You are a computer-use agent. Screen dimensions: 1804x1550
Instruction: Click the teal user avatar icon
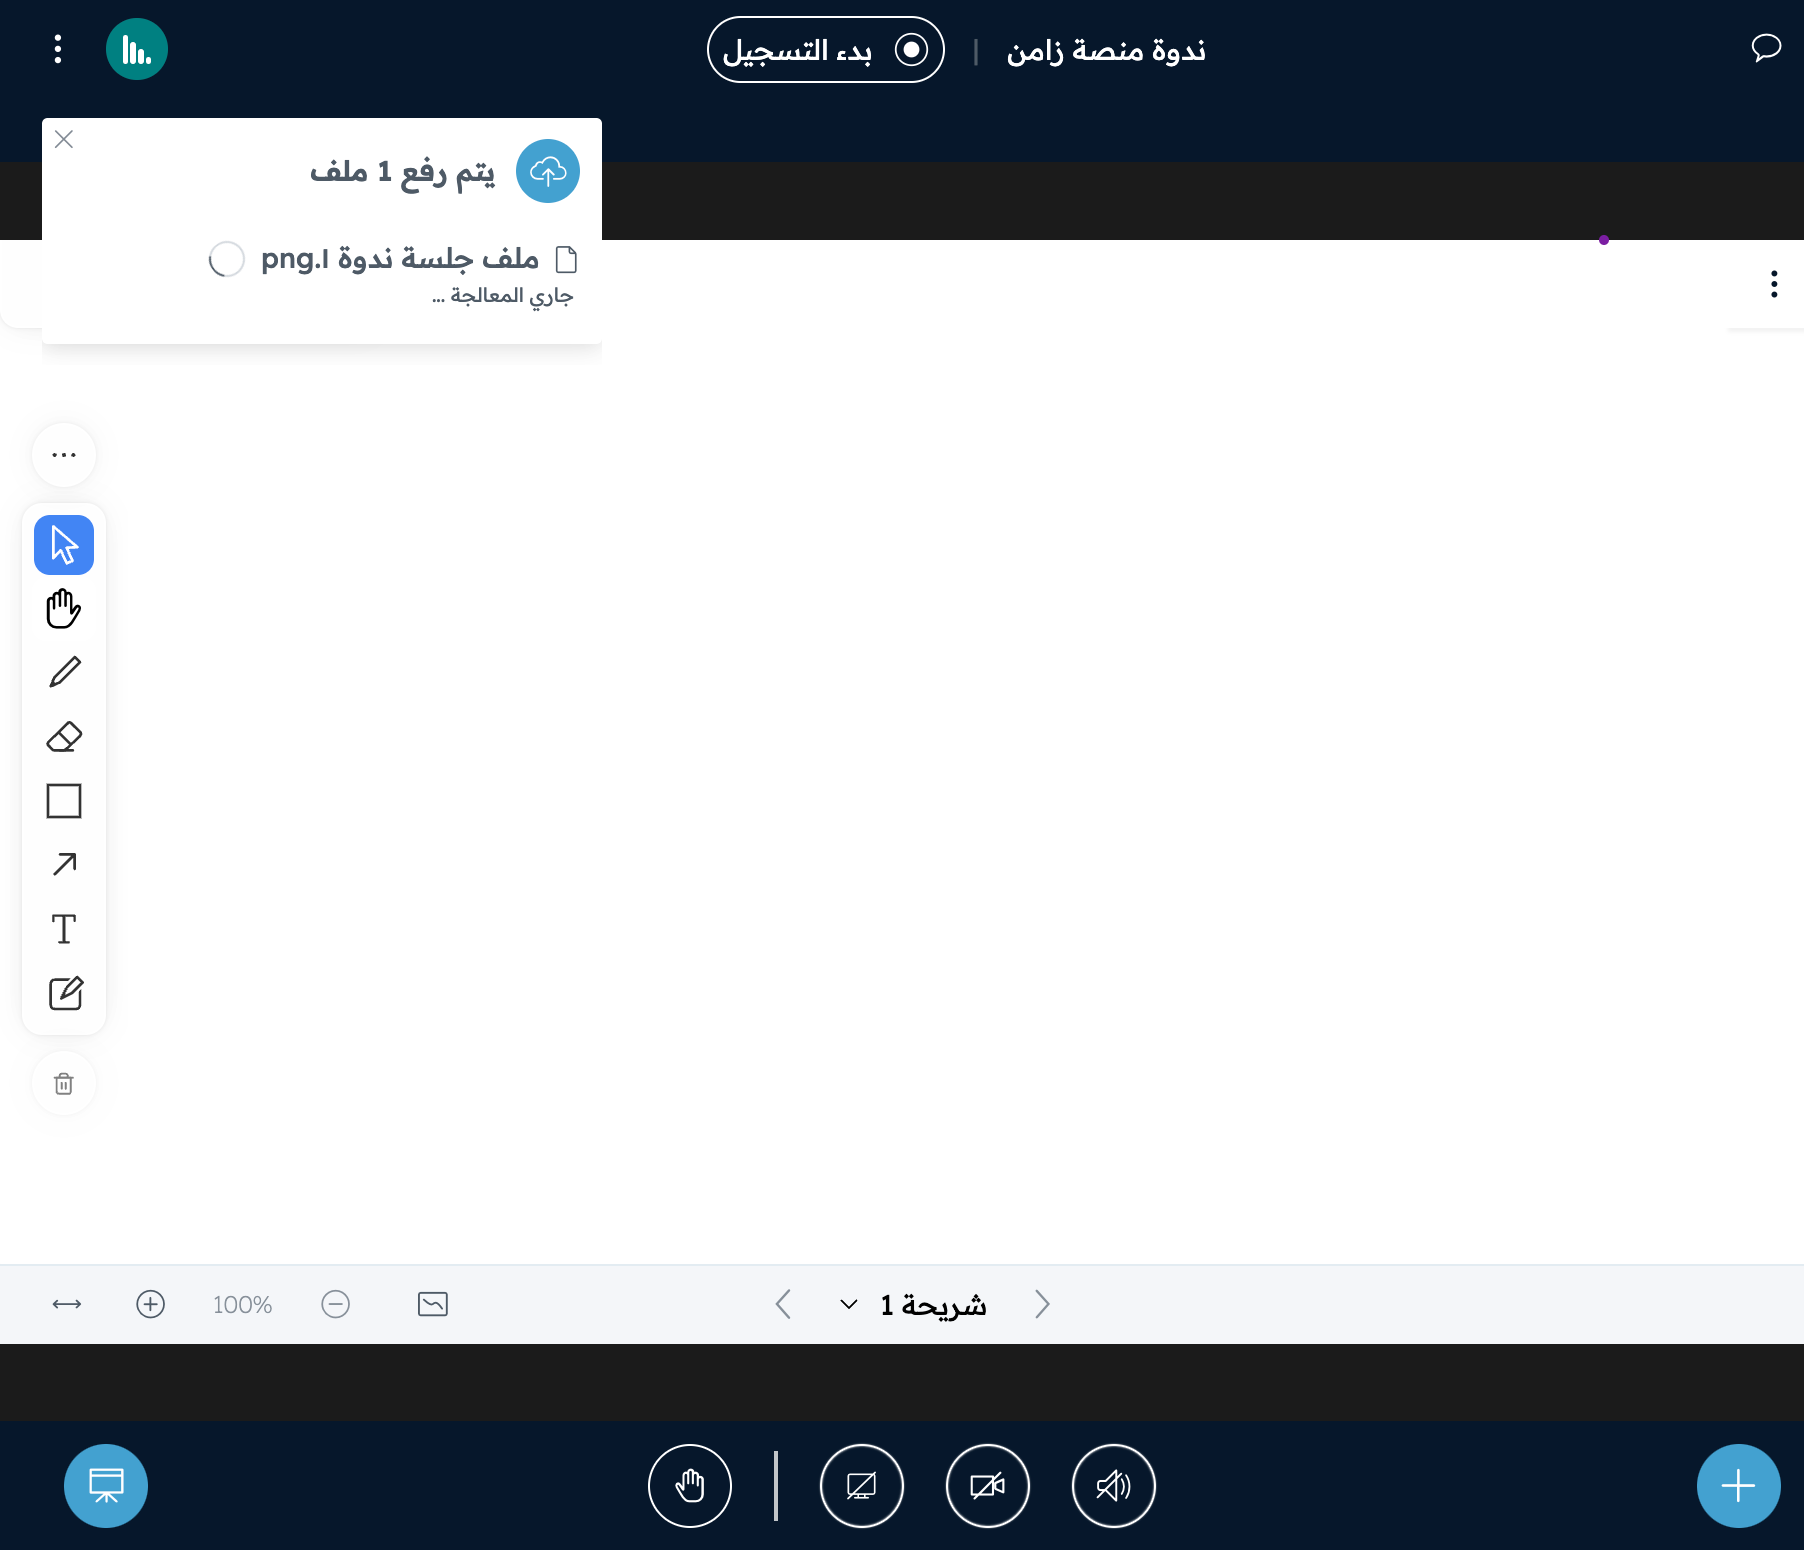tap(137, 49)
